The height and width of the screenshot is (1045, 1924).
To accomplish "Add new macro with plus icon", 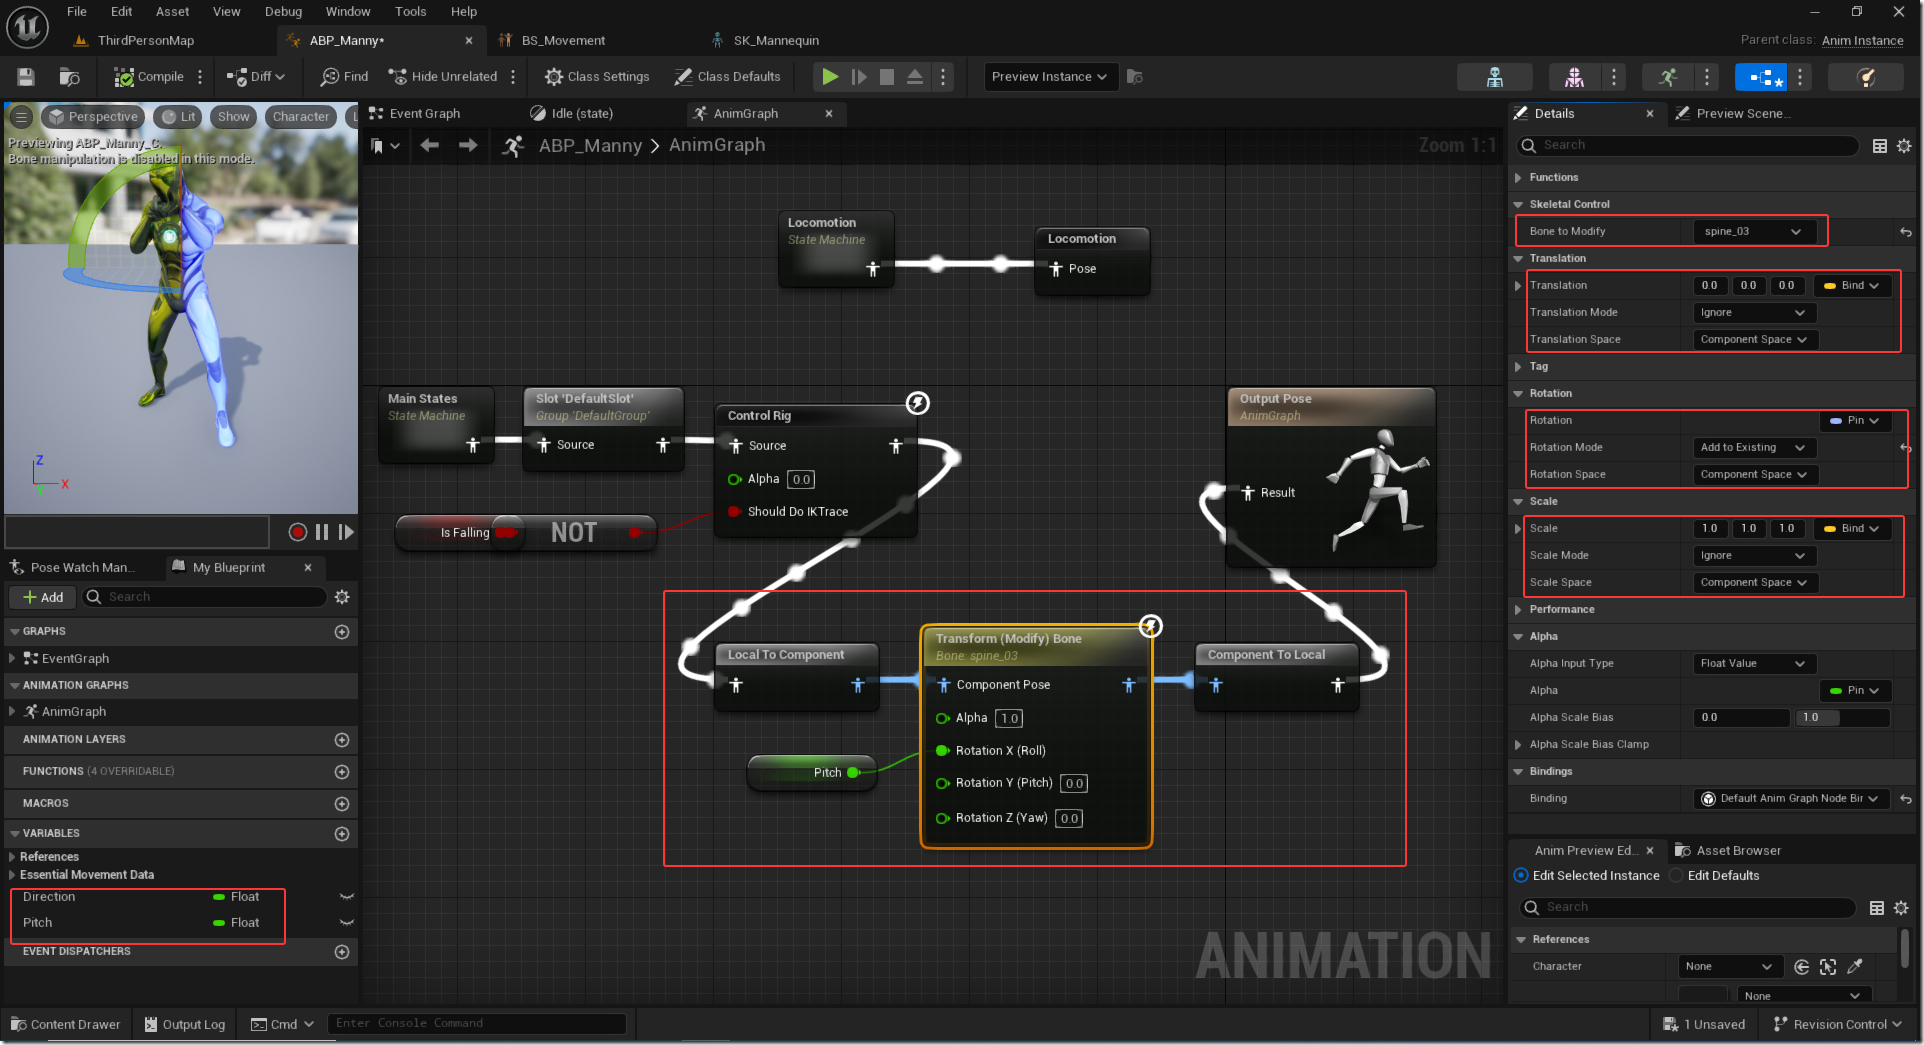I will pyautogui.click(x=342, y=804).
